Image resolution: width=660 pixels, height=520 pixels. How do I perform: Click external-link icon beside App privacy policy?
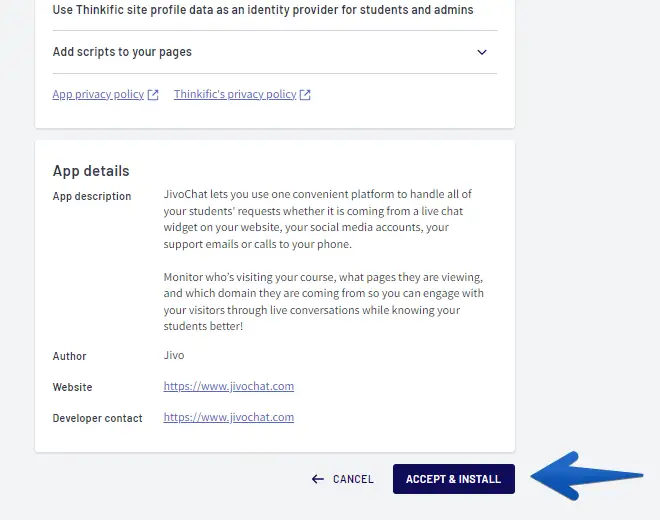click(153, 95)
